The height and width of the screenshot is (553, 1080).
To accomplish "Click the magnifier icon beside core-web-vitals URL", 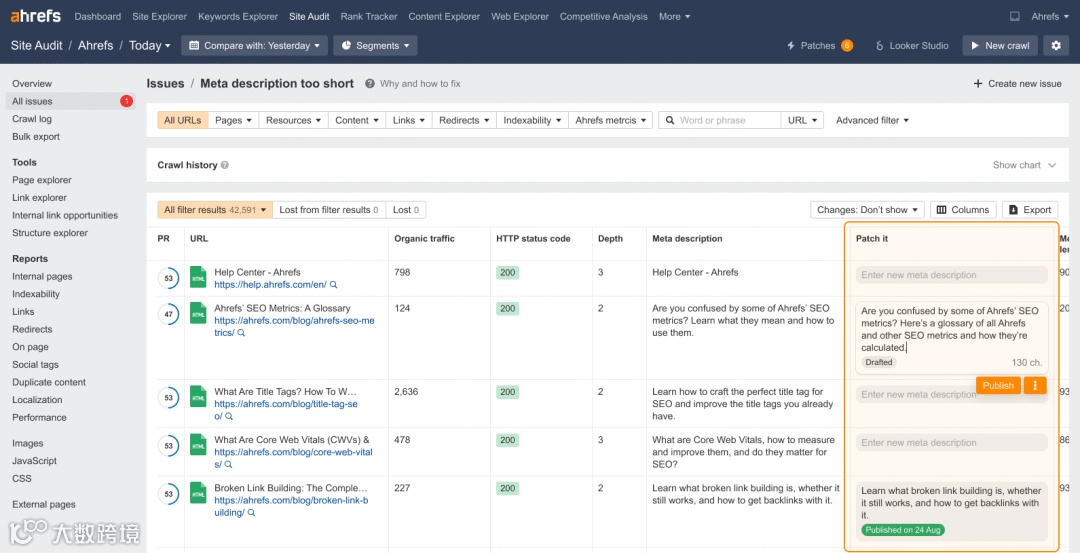I will (229, 464).
